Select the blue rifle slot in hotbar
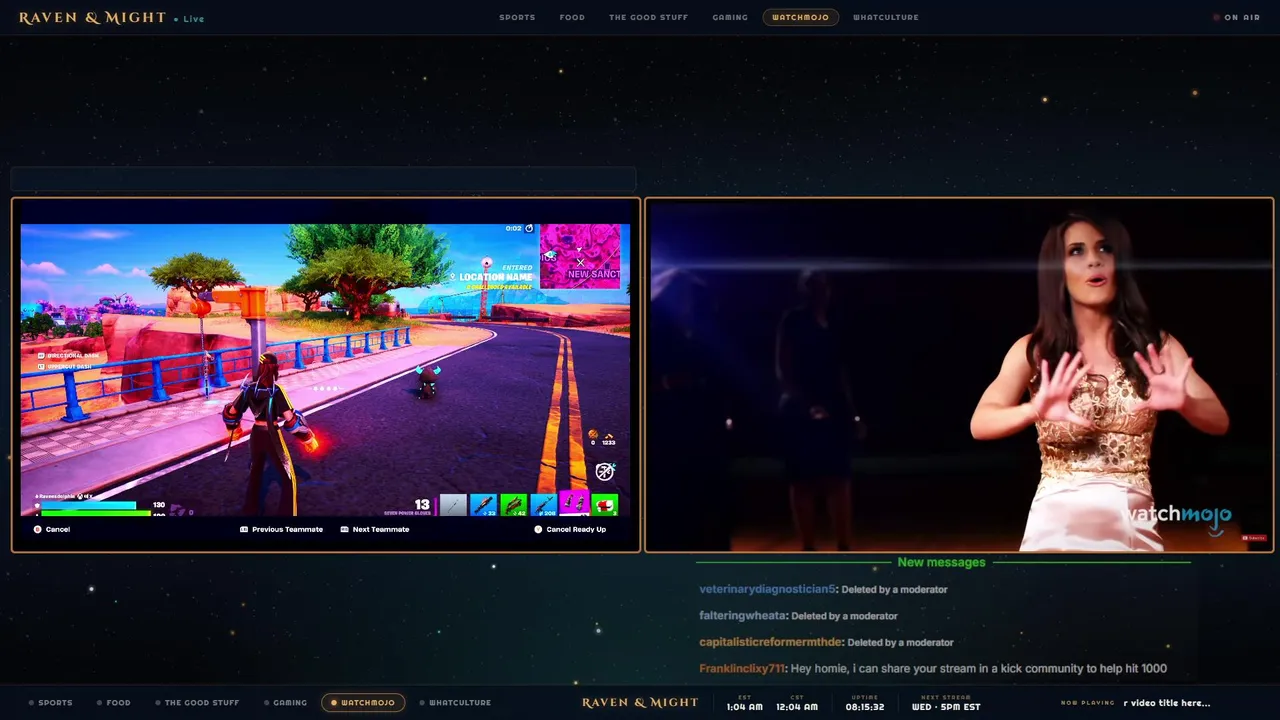 coord(544,505)
